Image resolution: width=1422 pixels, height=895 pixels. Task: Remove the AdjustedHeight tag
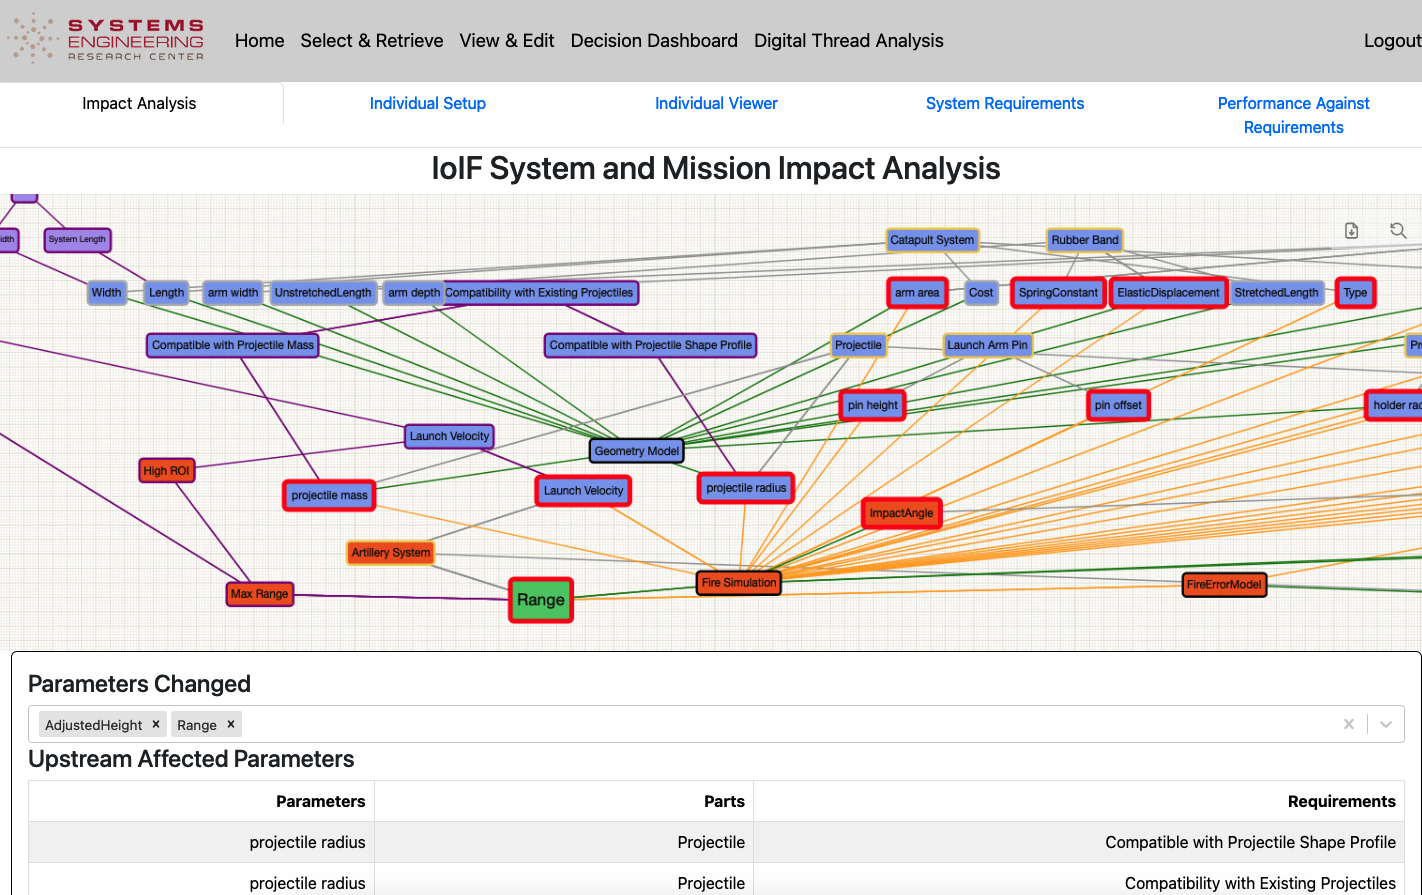pos(156,724)
